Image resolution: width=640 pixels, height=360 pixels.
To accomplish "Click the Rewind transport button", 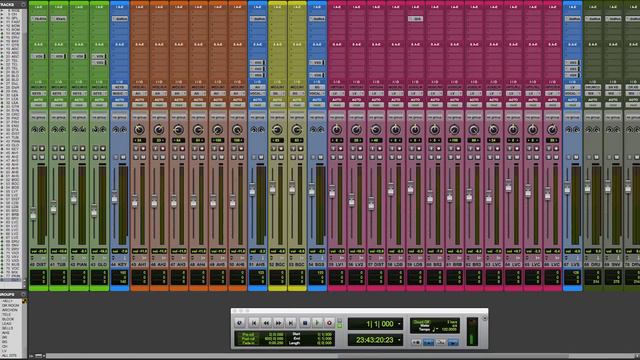I will pos(266,323).
